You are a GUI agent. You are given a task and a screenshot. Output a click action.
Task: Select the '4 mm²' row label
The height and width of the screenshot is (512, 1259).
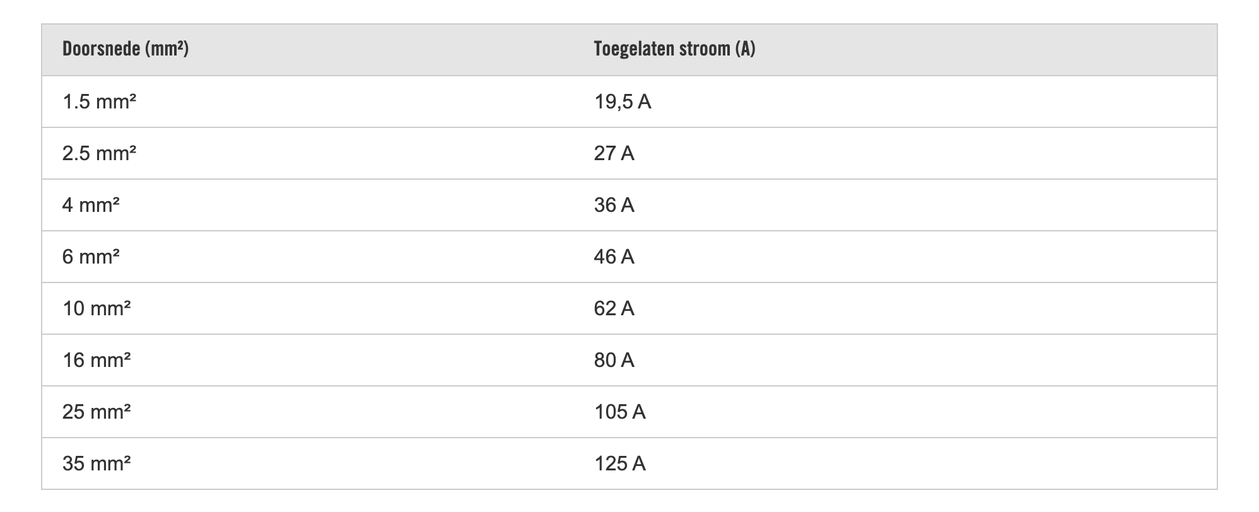tap(91, 205)
